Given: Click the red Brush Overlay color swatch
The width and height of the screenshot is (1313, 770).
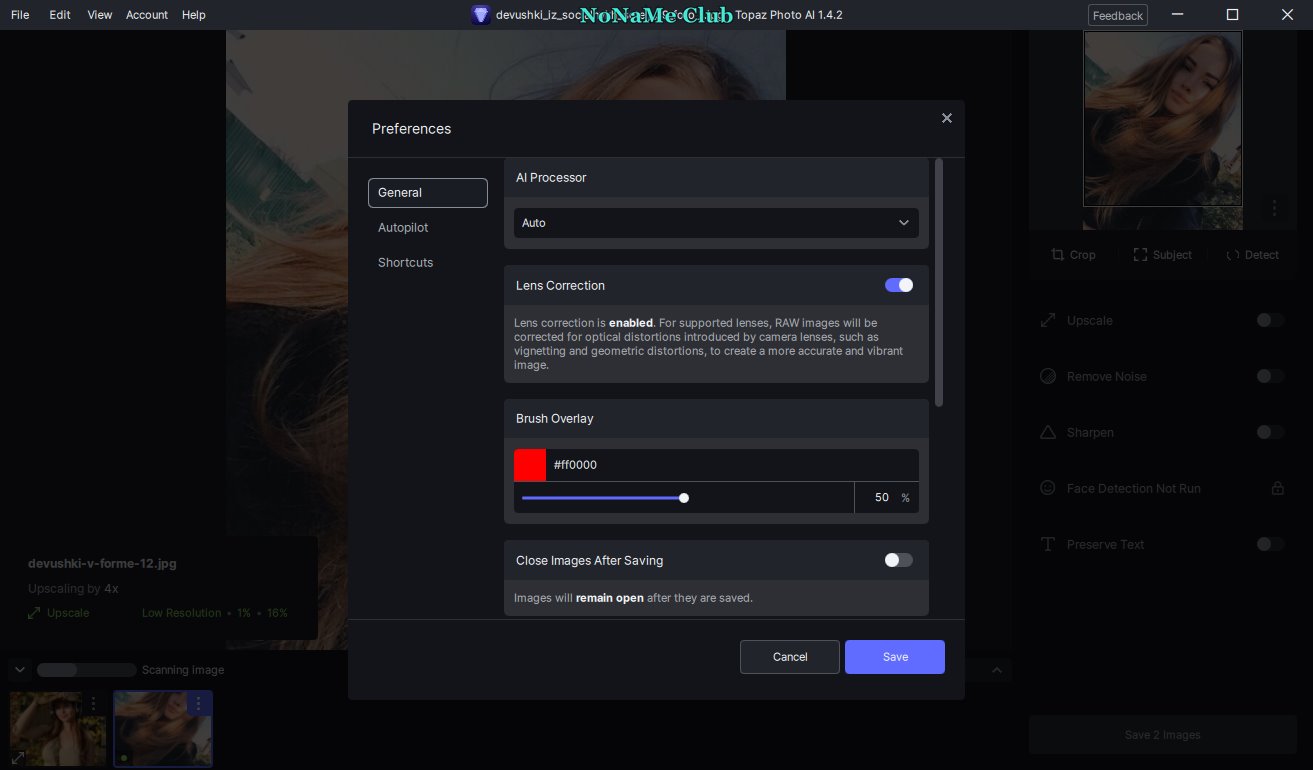Looking at the screenshot, I should pyautogui.click(x=530, y=465).
